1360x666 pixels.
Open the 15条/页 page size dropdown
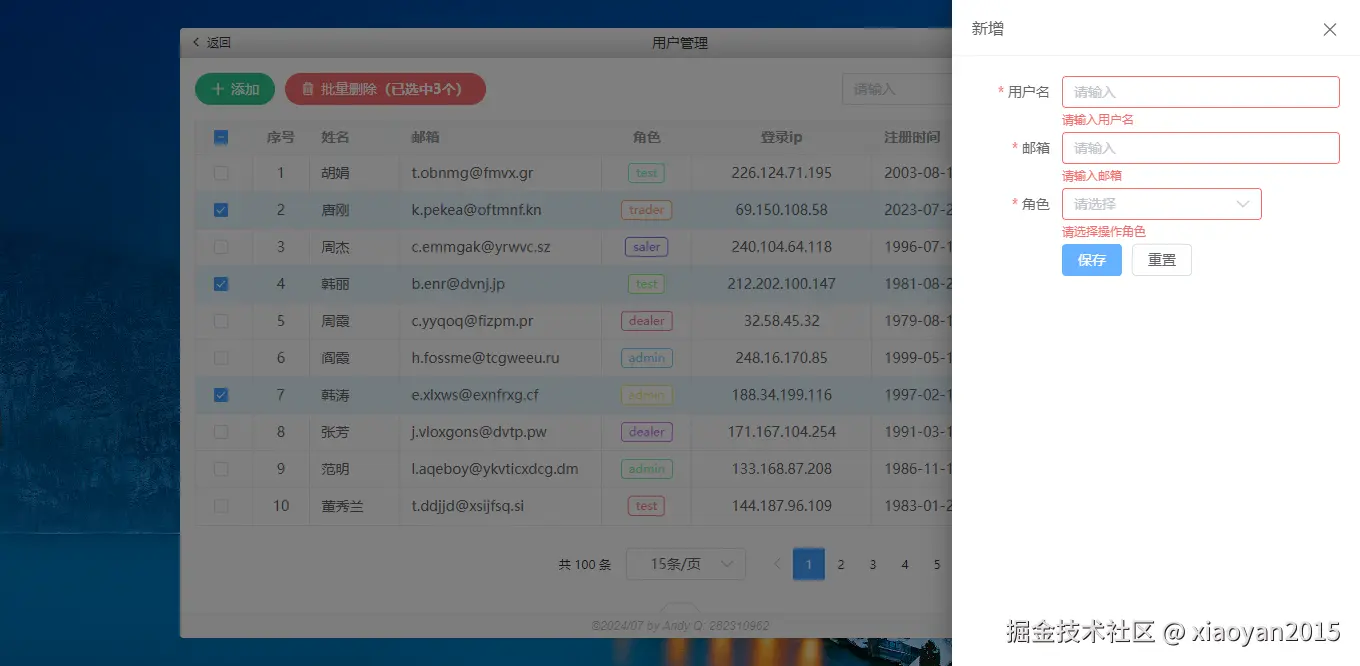[x=685, y=564]
